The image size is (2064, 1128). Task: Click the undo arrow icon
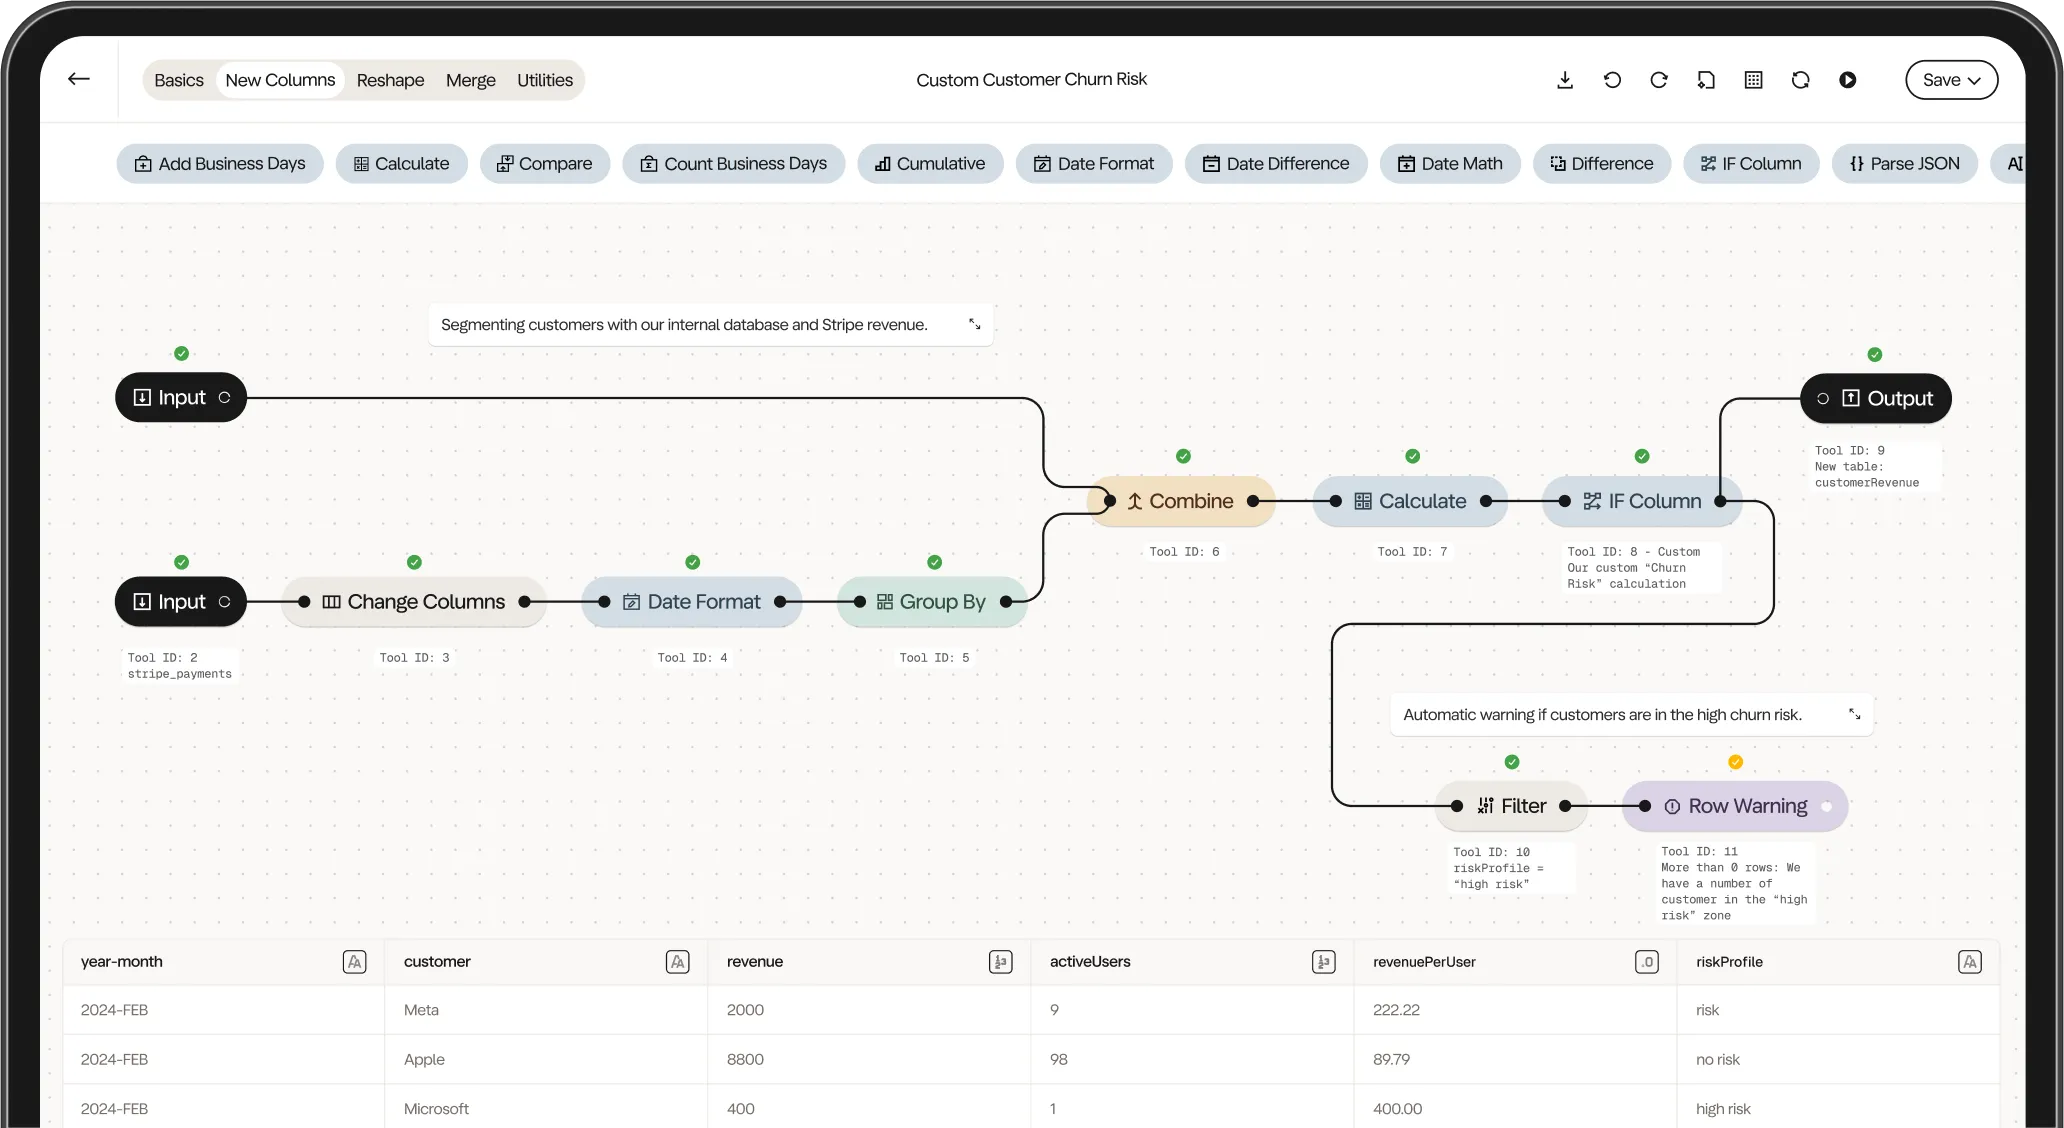(1612, 80)
